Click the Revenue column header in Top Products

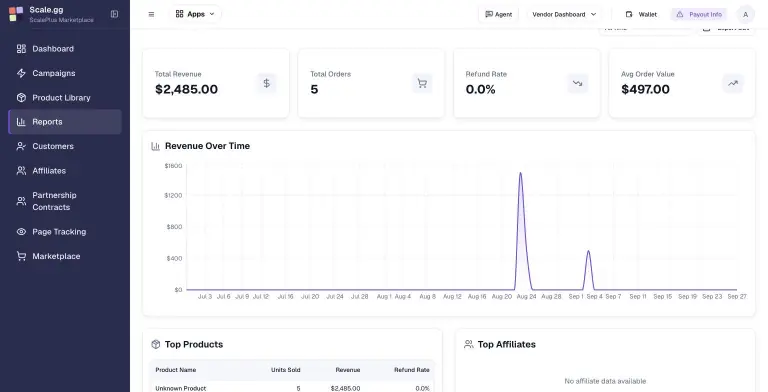(x=348, y=370)
